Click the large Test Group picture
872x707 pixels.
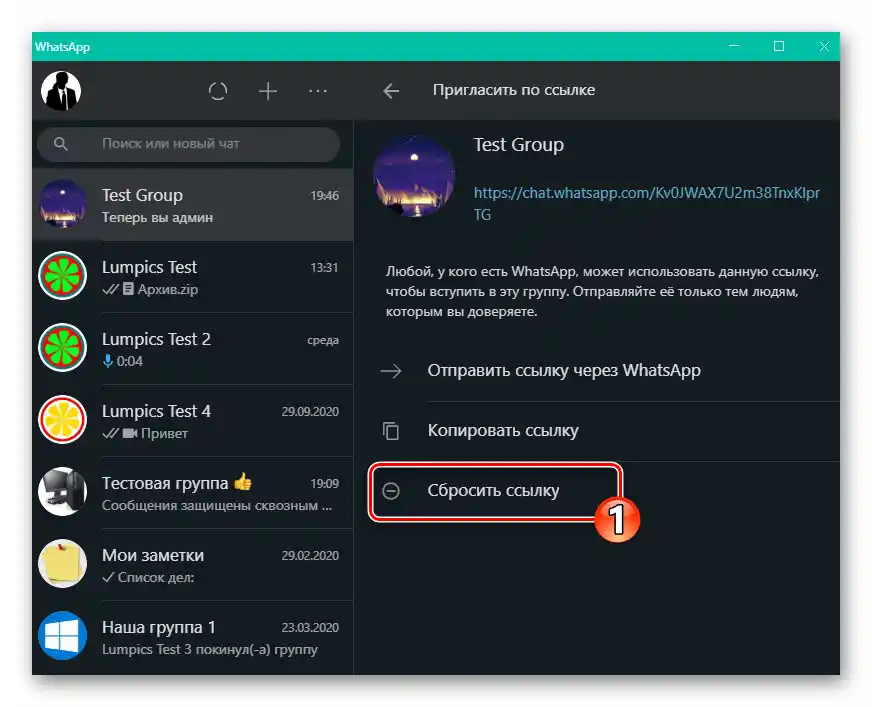414,176
